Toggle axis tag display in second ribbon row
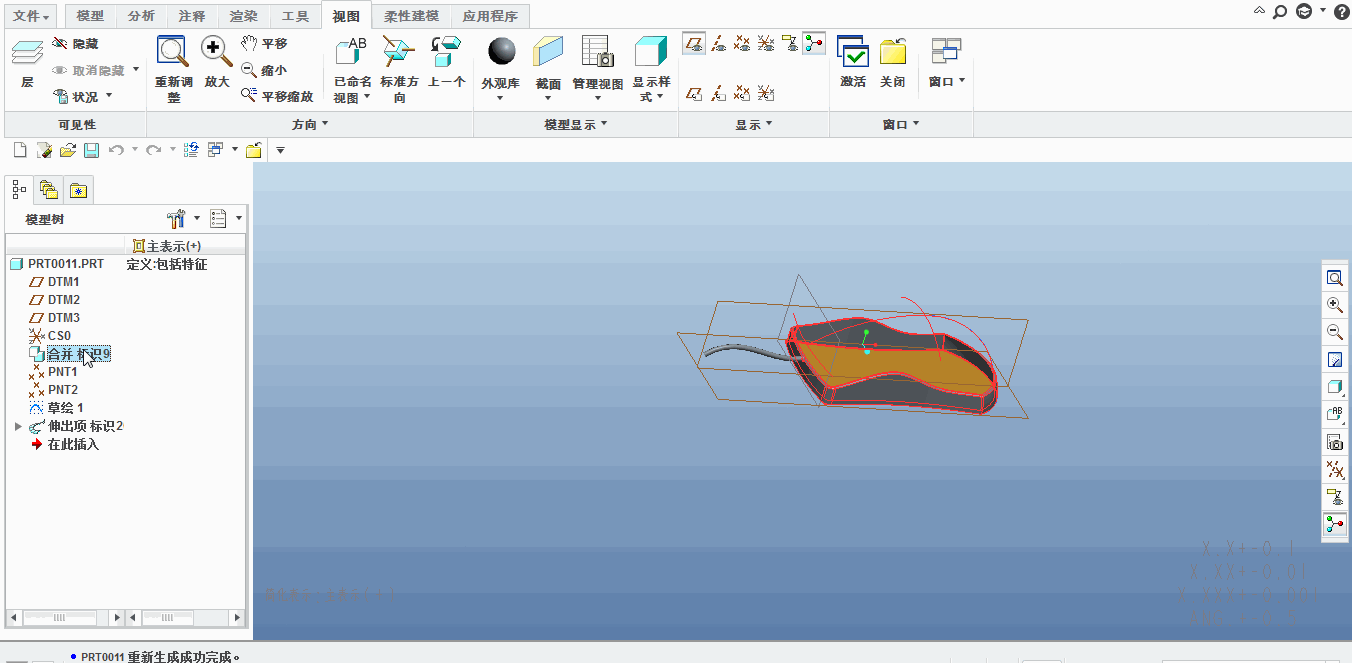1352x663 pixels. 718,93
